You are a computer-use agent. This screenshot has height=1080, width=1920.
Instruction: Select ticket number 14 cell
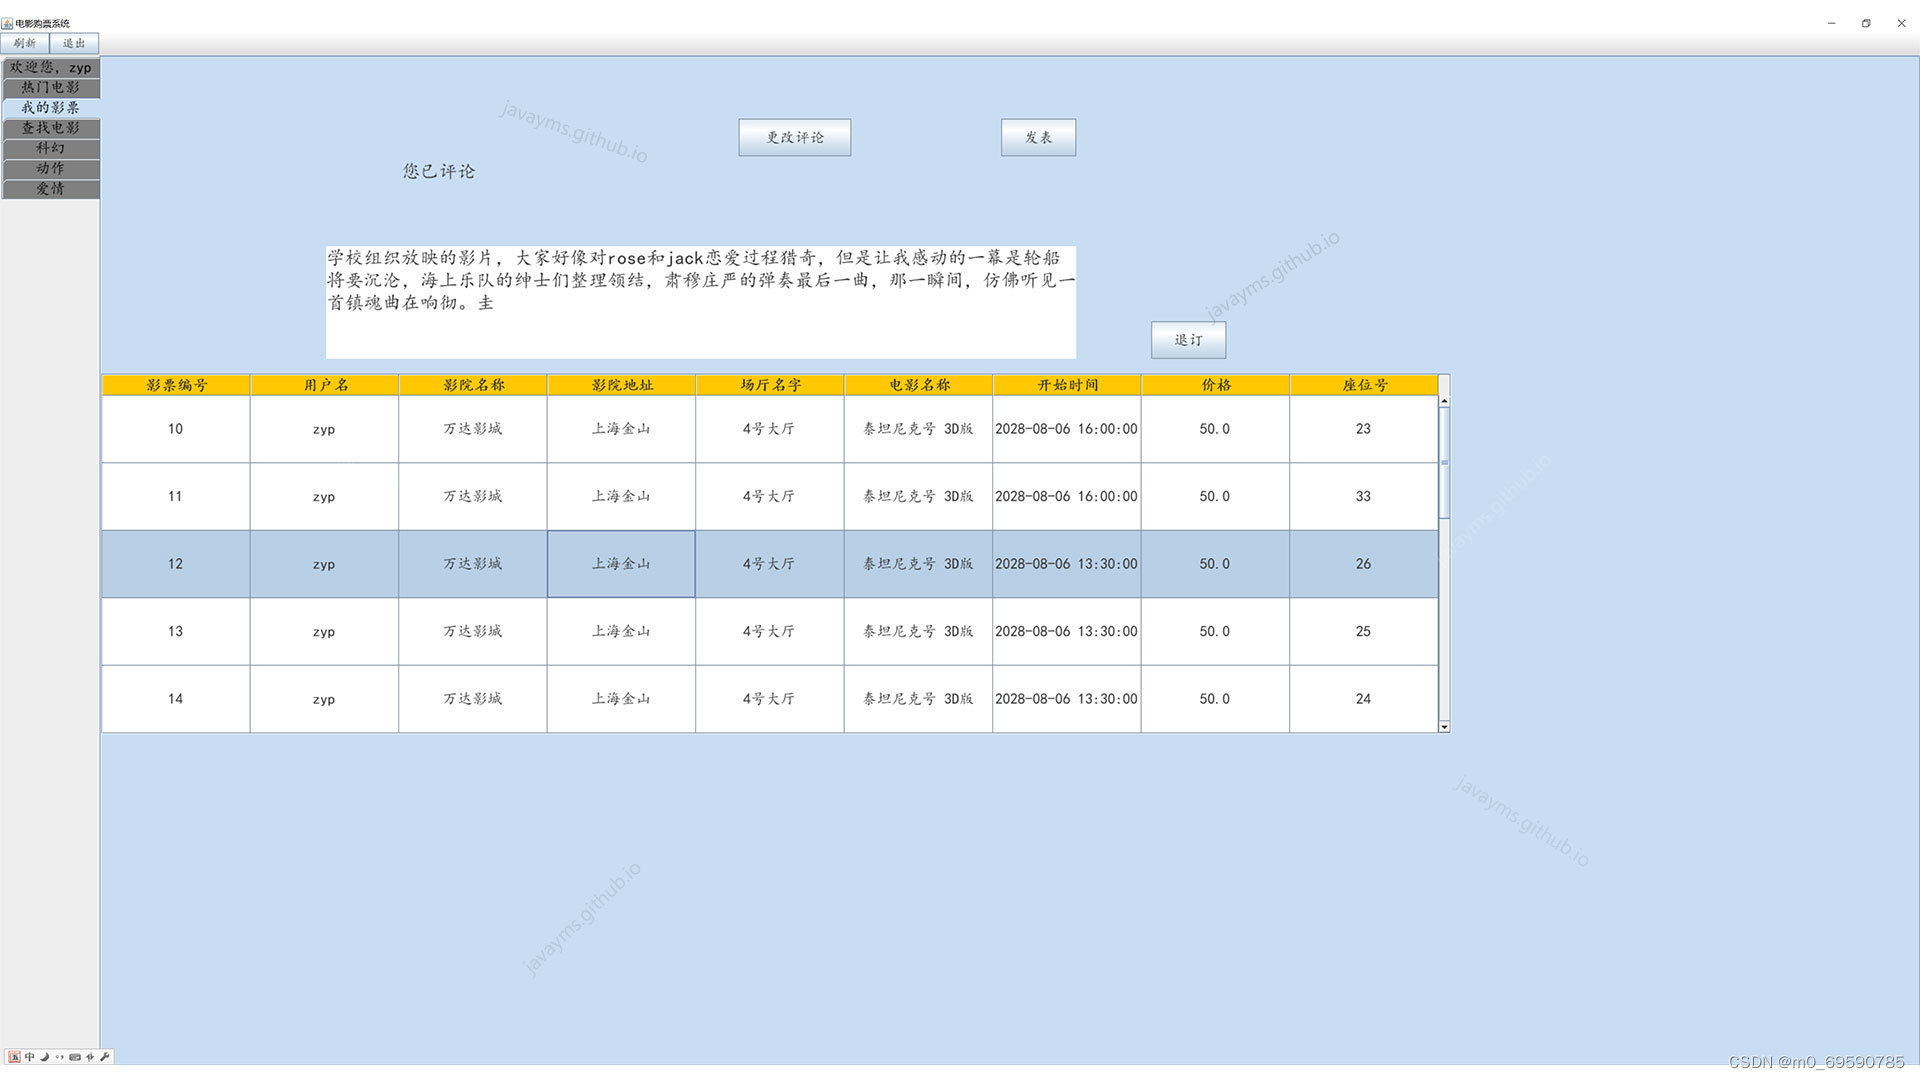click(176, 699)
